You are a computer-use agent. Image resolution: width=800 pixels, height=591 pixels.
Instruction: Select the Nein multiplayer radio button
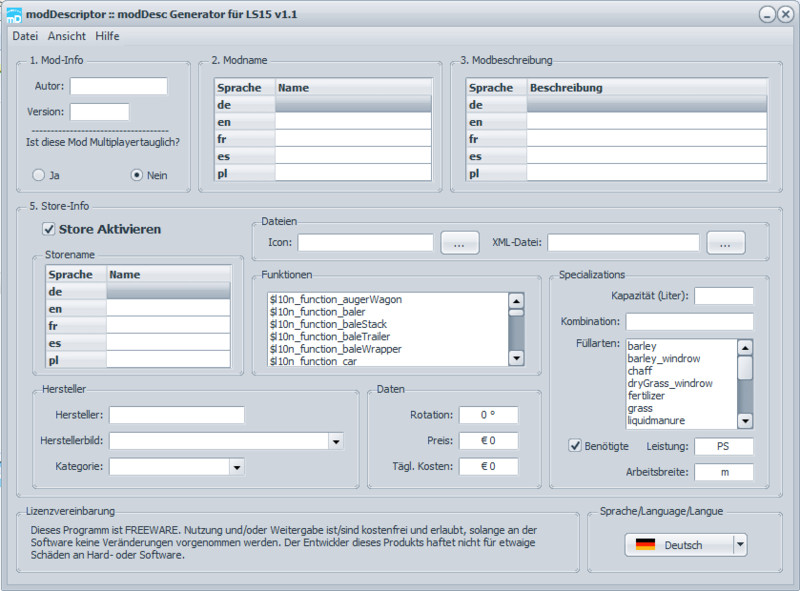coord(137,175)
